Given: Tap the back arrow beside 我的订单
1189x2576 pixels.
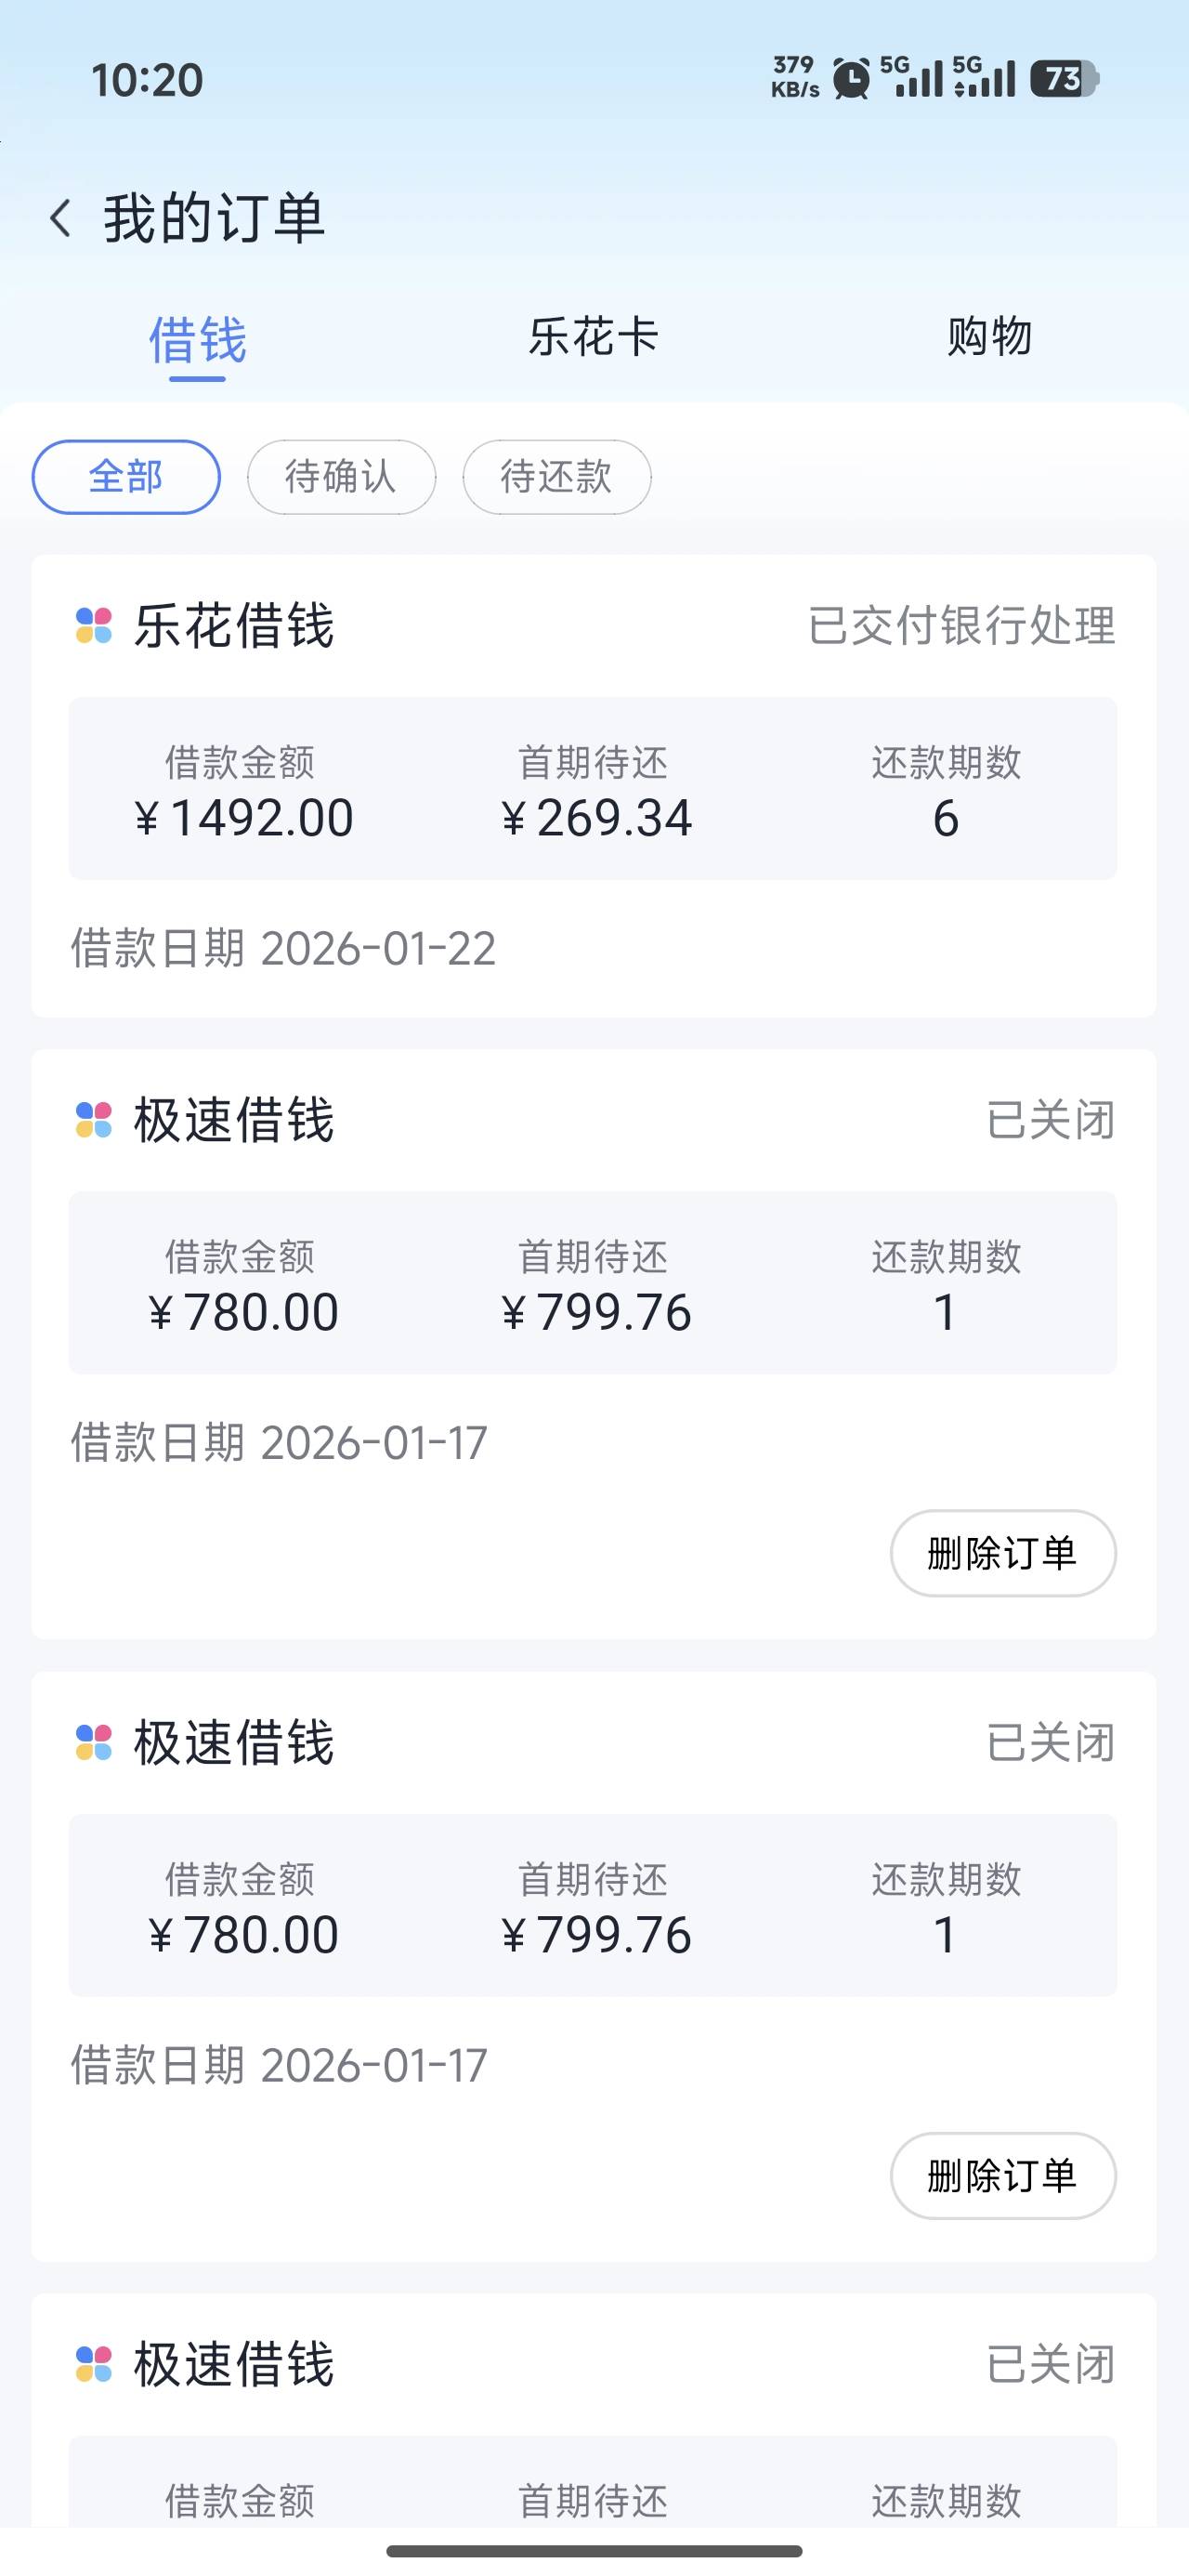Looking at the screenshot, I should [x=61, y=218].
